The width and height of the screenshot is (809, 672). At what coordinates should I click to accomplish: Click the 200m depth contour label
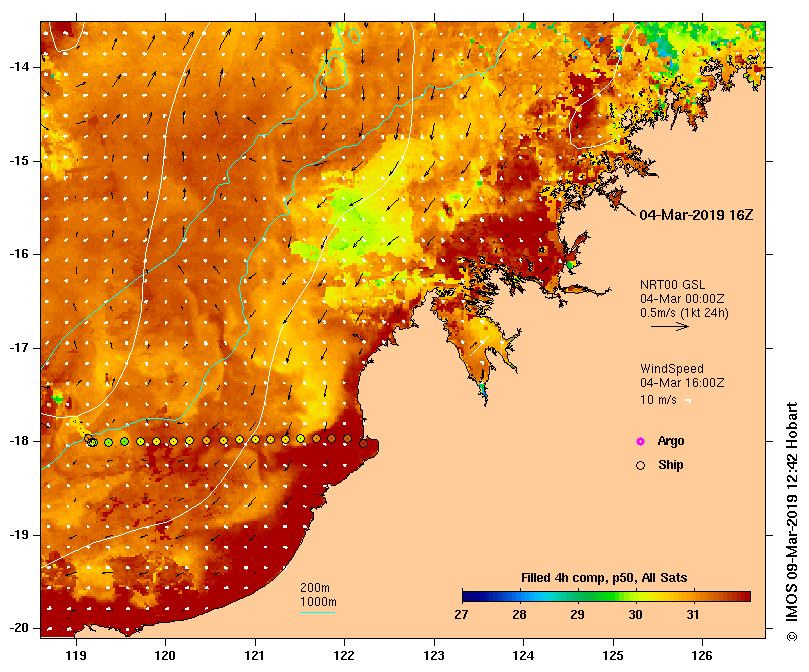(x=315, y=588)
